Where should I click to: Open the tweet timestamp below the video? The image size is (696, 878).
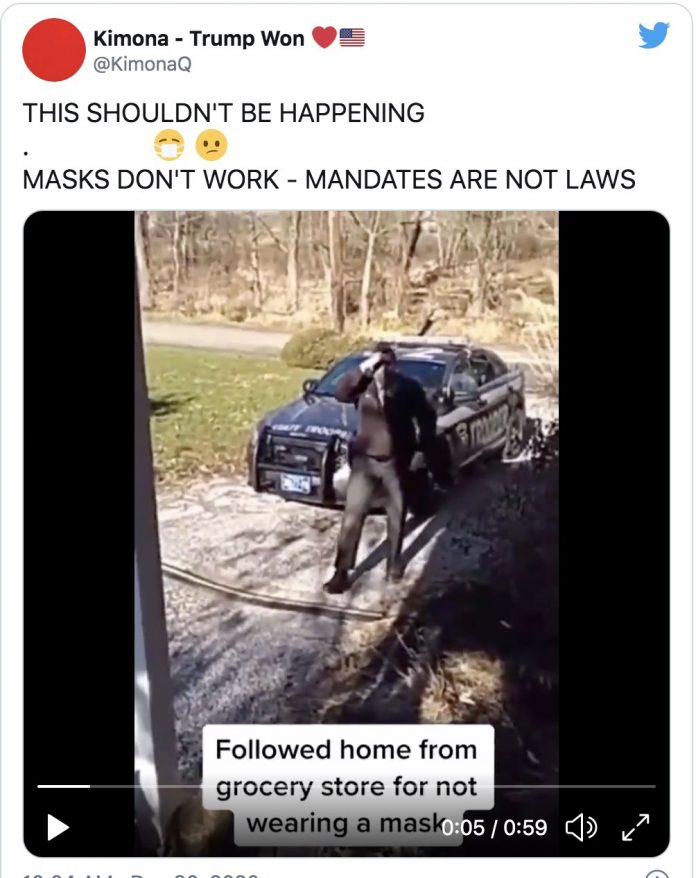pyautogui.click(x=140, y=875)
